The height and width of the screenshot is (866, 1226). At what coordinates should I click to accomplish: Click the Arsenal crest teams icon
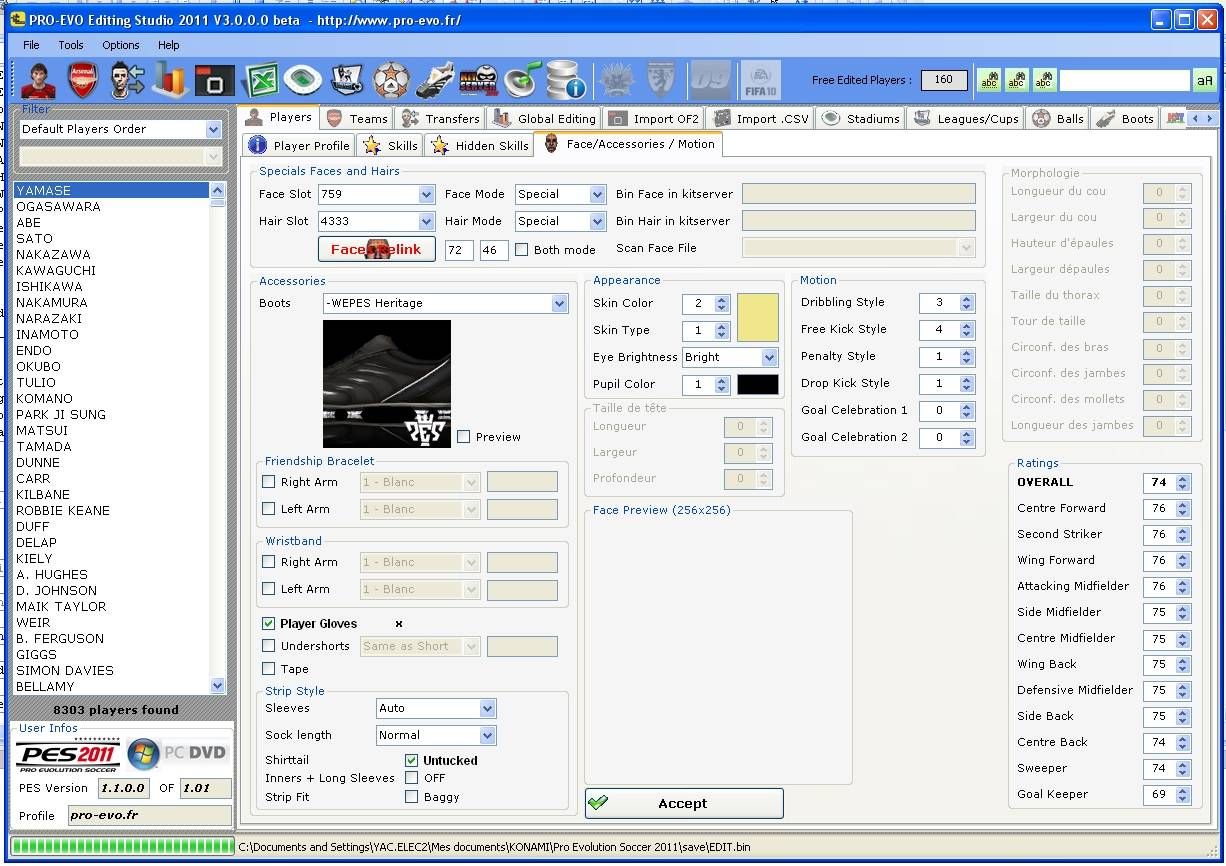84,79
